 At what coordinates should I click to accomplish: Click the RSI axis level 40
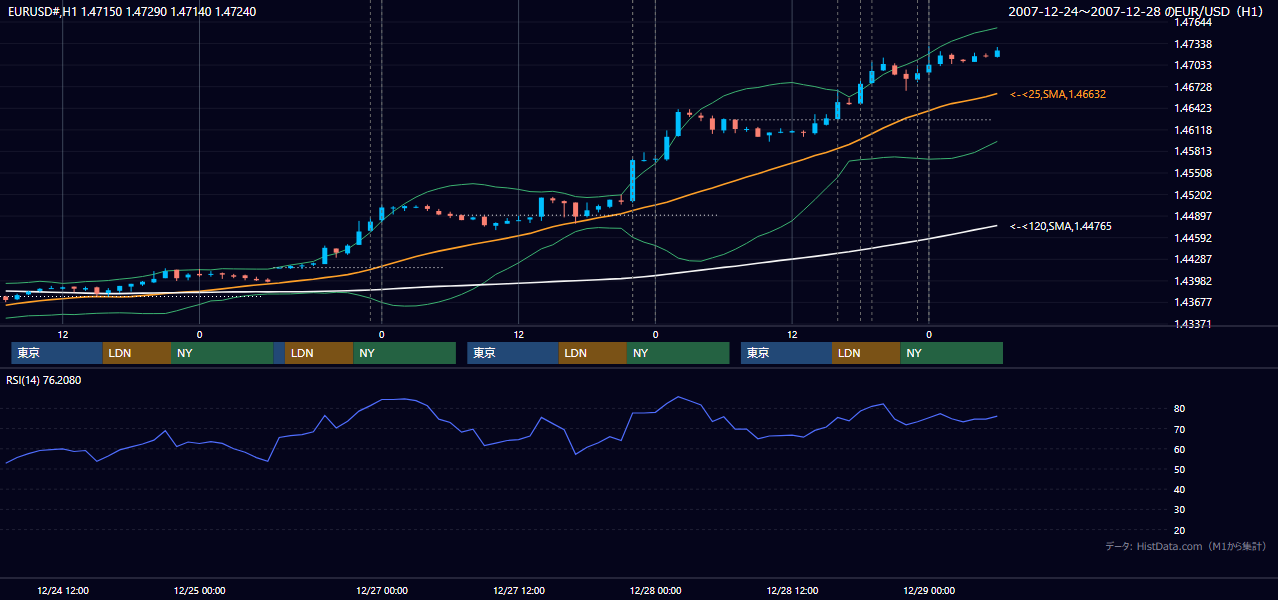click(1179, 489)
